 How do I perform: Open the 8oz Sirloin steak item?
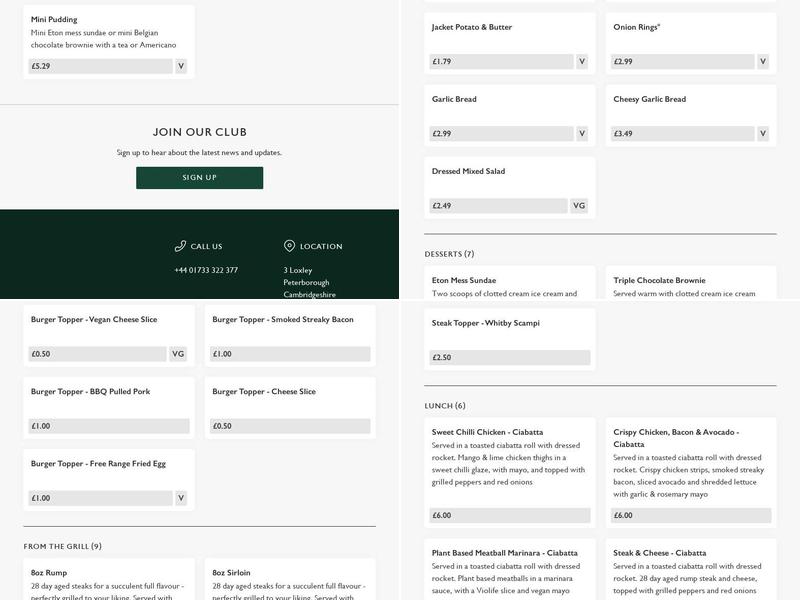290,580
